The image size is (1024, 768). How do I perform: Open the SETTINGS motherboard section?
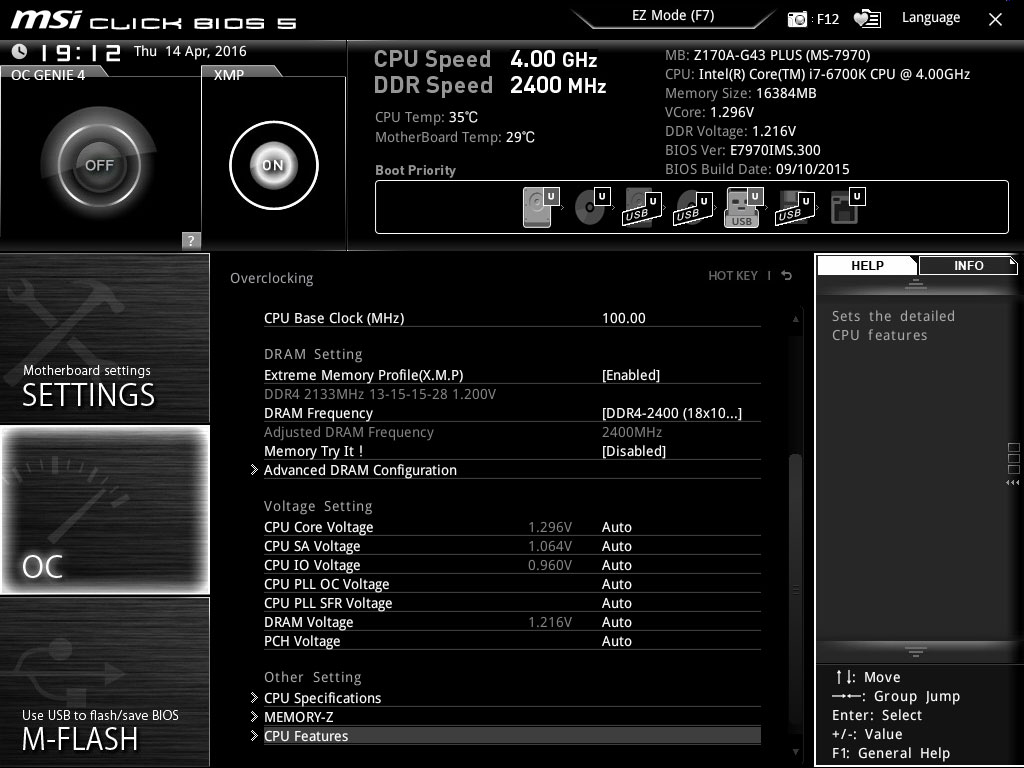[104, 338]
